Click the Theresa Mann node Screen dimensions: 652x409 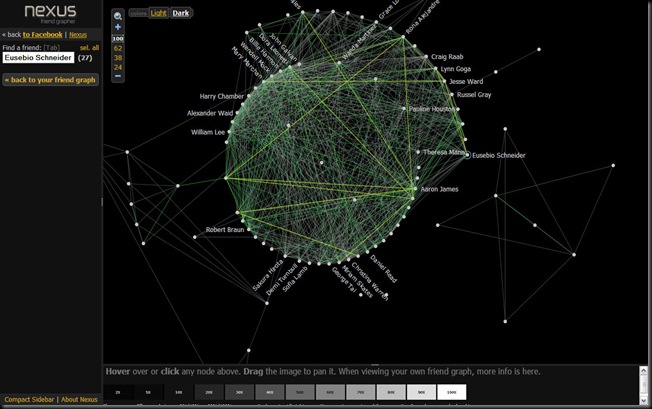click(418, 152)
